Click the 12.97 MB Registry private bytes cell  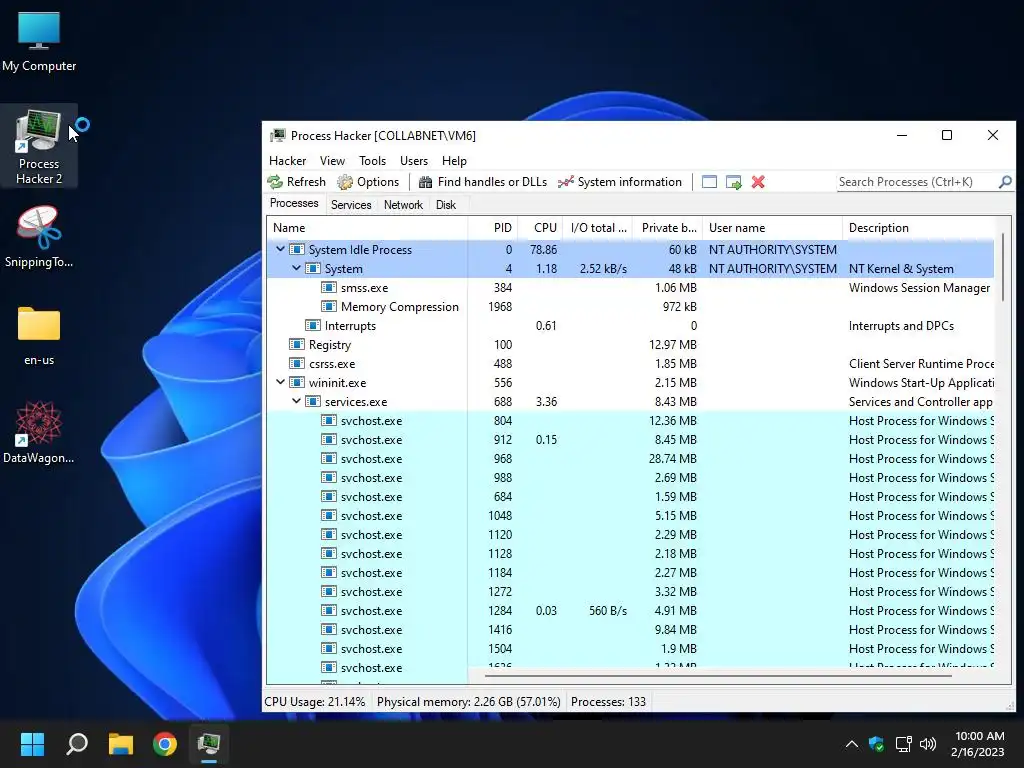[673, 345]
